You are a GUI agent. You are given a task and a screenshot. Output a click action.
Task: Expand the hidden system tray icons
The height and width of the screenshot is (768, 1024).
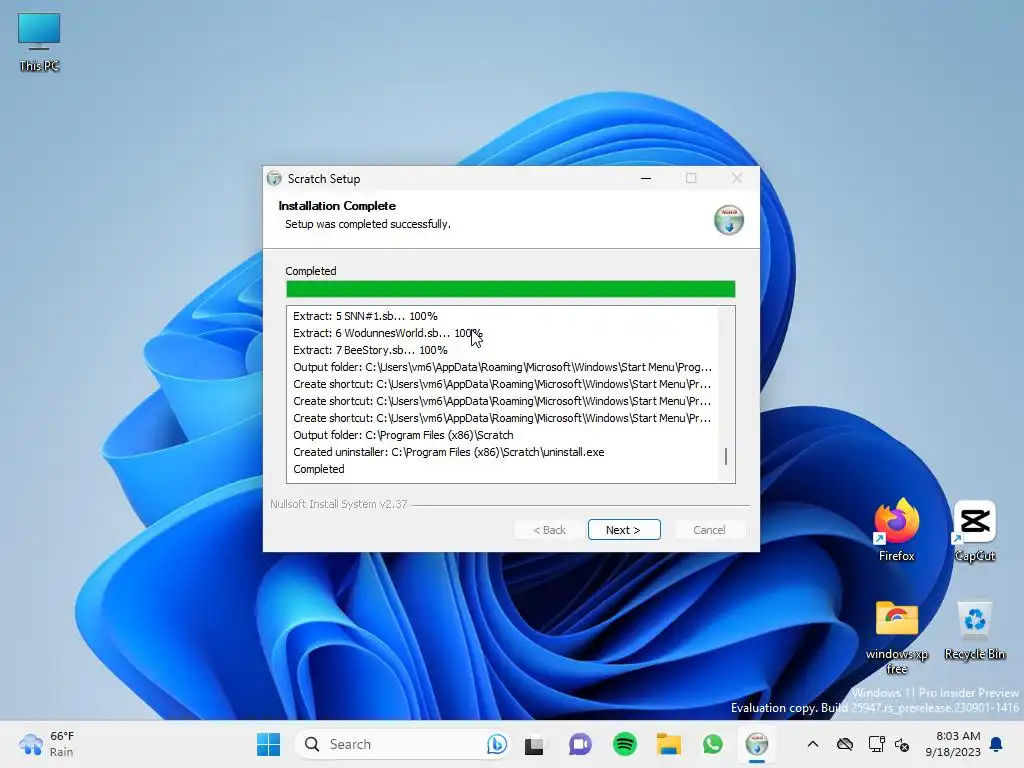click(x=812, y=744)
